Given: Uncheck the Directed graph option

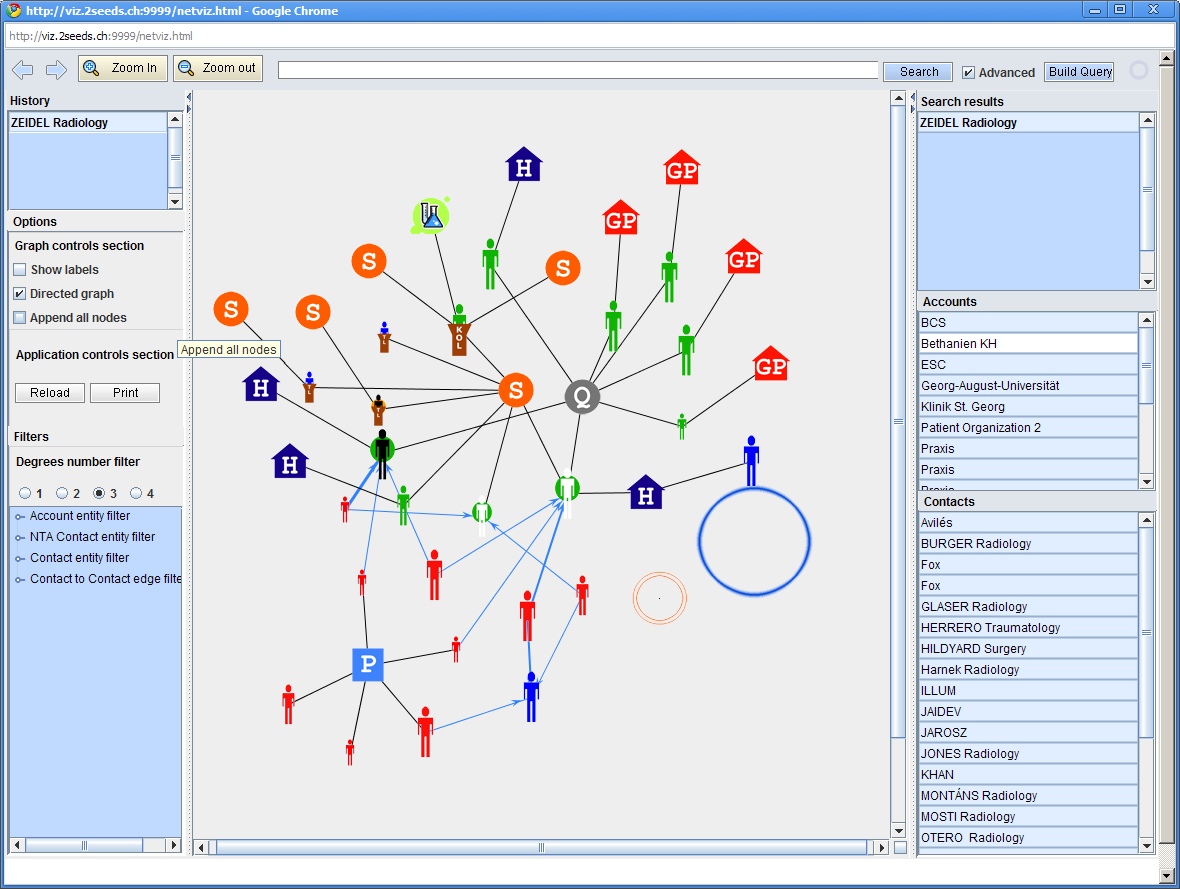Looking at the screenshot, I should [x=20, y=294].
